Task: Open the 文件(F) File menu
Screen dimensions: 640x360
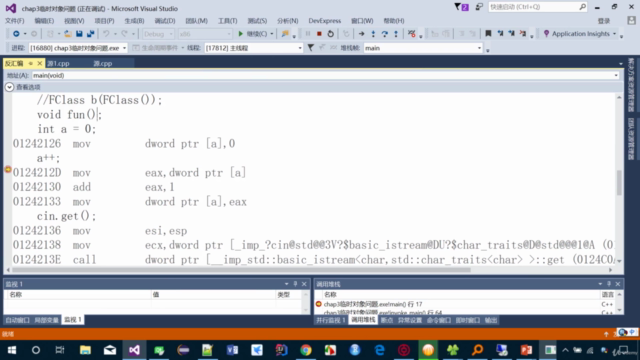Action: pyautogui.click(x=14, y=21)
